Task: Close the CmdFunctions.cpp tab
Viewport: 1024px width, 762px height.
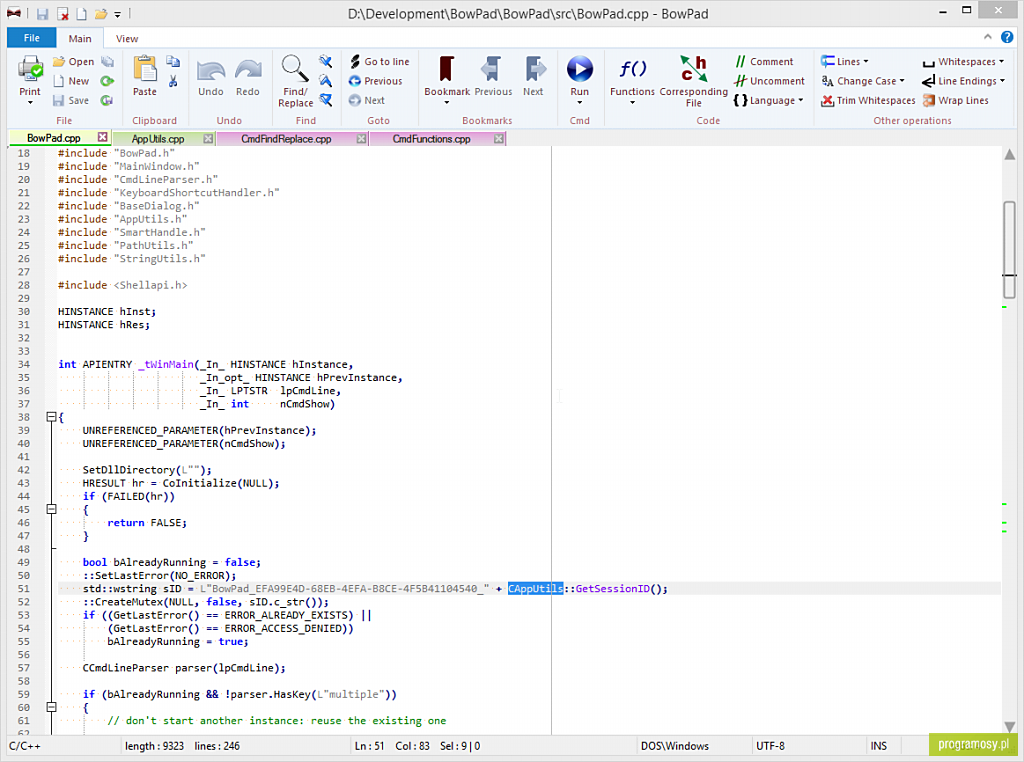Action: pyautogui.click(x=499, y=138)
